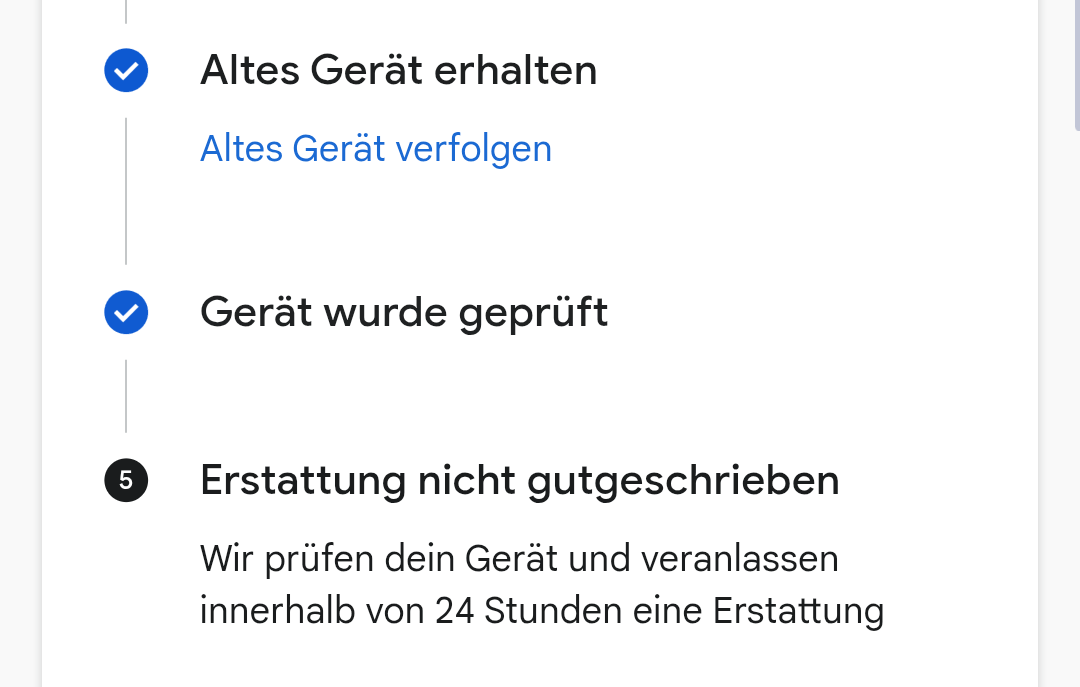Click the text line innerhalb von 24 Stunden
This screenshot has width=1080, height=687.
pos(542,611)
